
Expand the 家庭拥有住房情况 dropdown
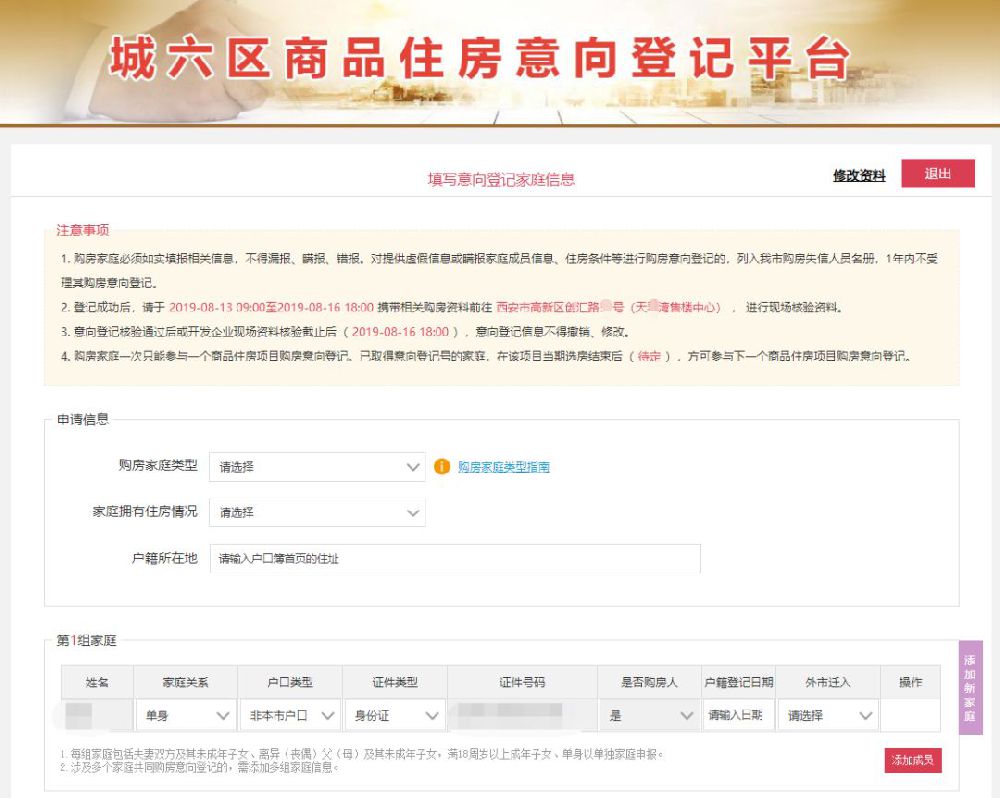(317, 512)
